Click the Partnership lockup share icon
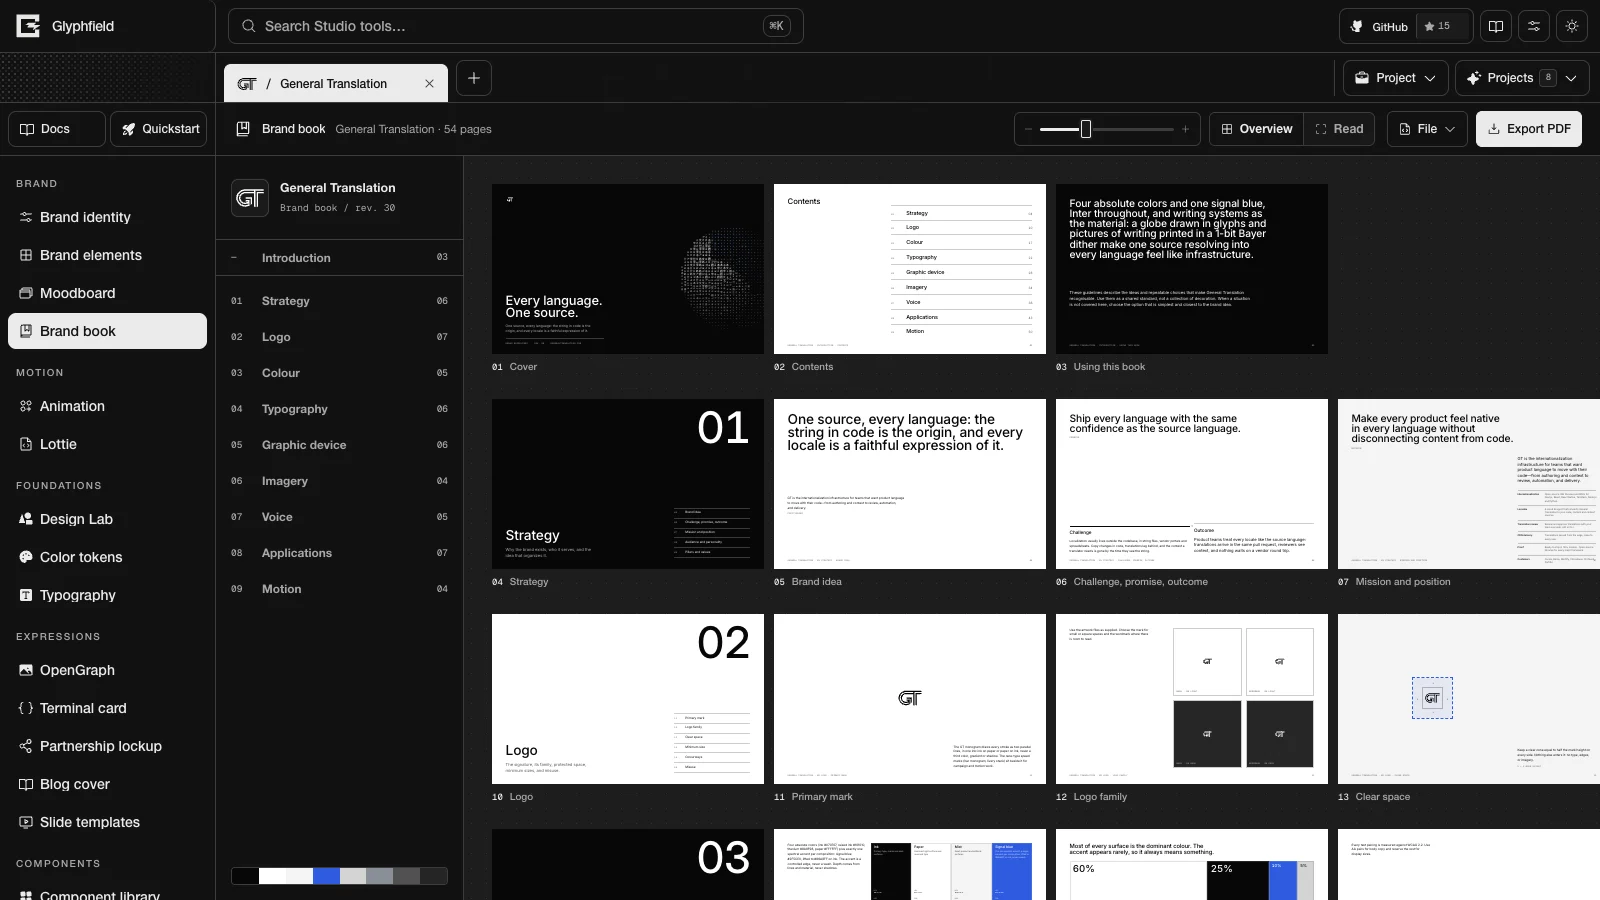The height and width of the screenshot is (900, 1600). [x=26, y=746]
